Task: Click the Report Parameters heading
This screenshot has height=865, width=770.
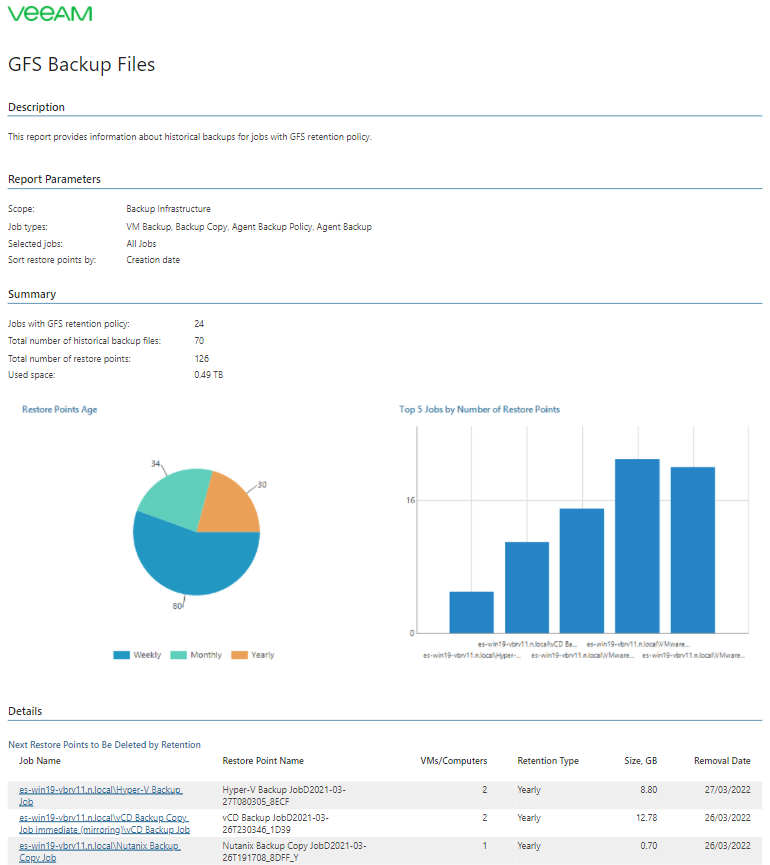Action: click(x=54, y=179)
